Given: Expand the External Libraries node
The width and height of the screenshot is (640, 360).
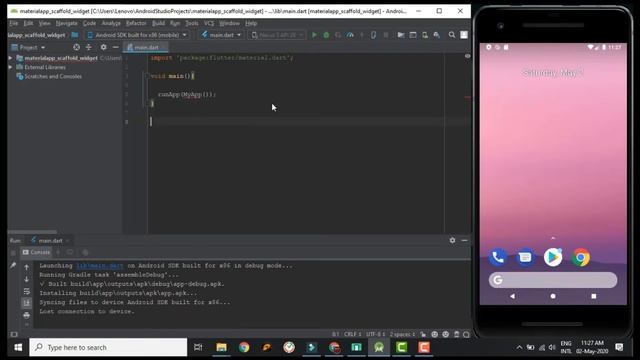Looking at the screenshot, I should click(10, 67).
